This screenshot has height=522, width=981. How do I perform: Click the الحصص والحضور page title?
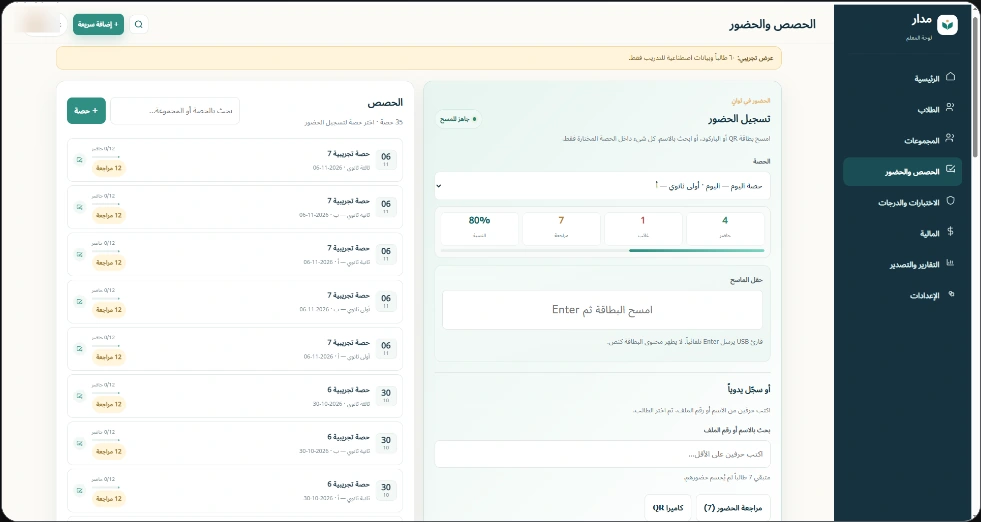tap(772, 24)
